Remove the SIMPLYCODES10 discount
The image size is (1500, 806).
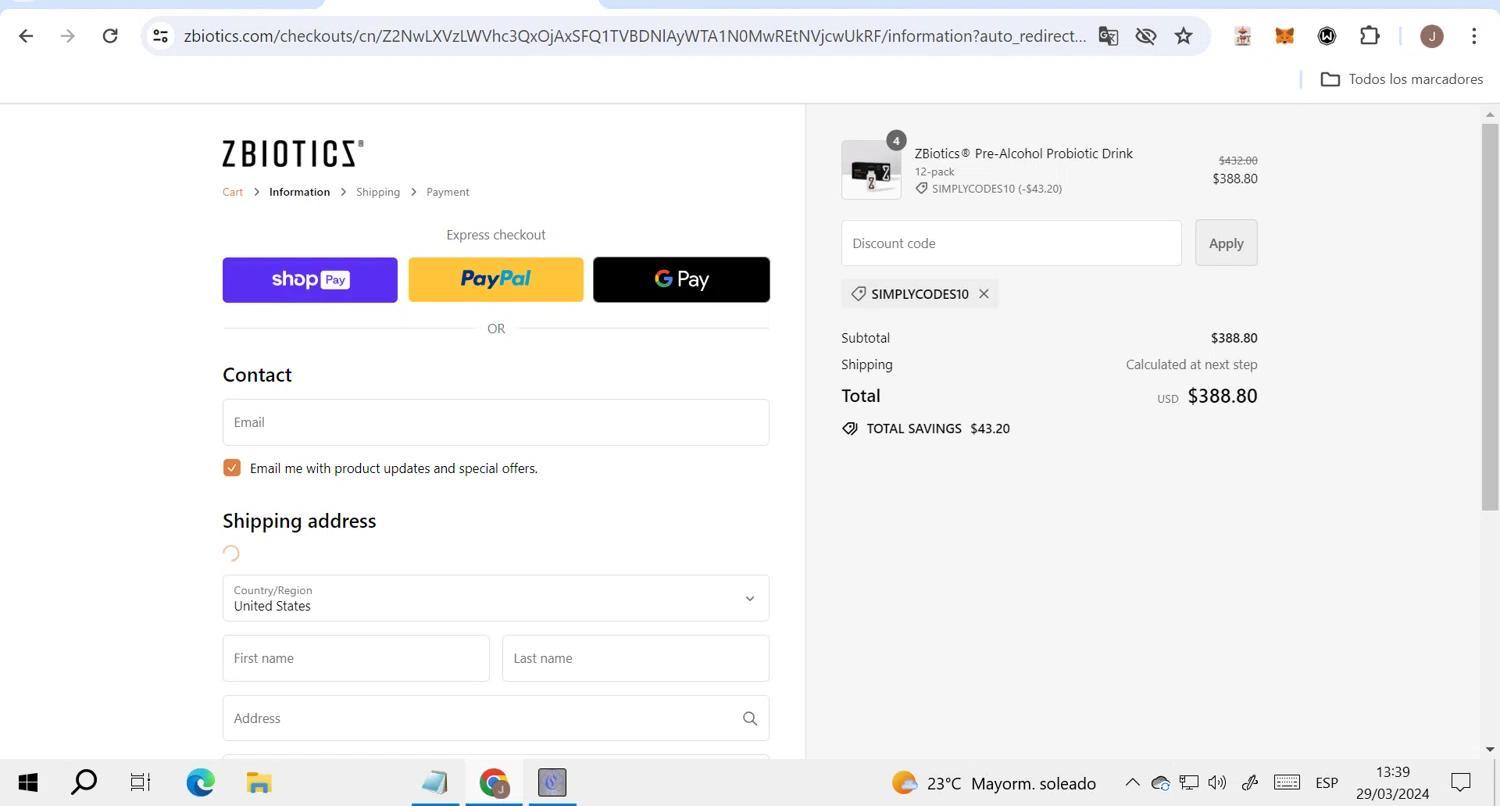point(984,294)
